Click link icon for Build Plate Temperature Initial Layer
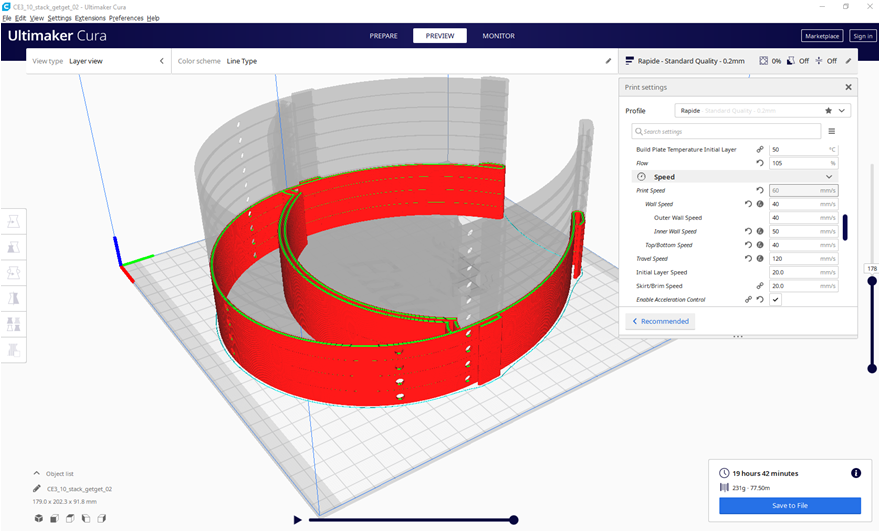 760,149
